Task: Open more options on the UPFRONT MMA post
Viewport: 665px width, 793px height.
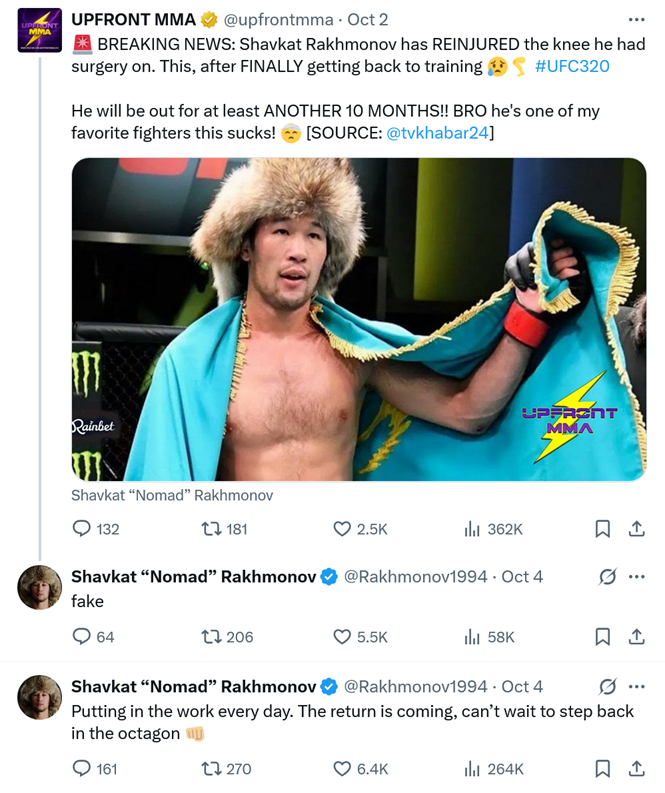Action: coord(636,19)
